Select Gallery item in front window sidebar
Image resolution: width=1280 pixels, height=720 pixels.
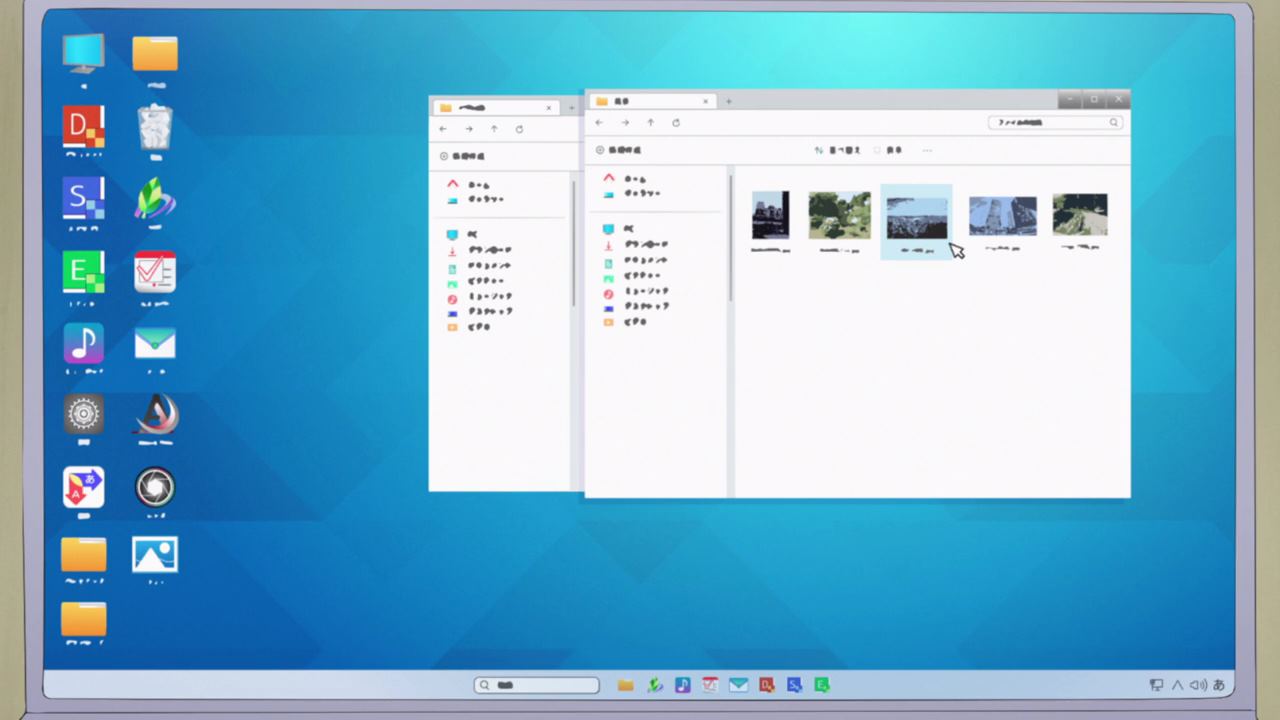click(x=631, y=193)
